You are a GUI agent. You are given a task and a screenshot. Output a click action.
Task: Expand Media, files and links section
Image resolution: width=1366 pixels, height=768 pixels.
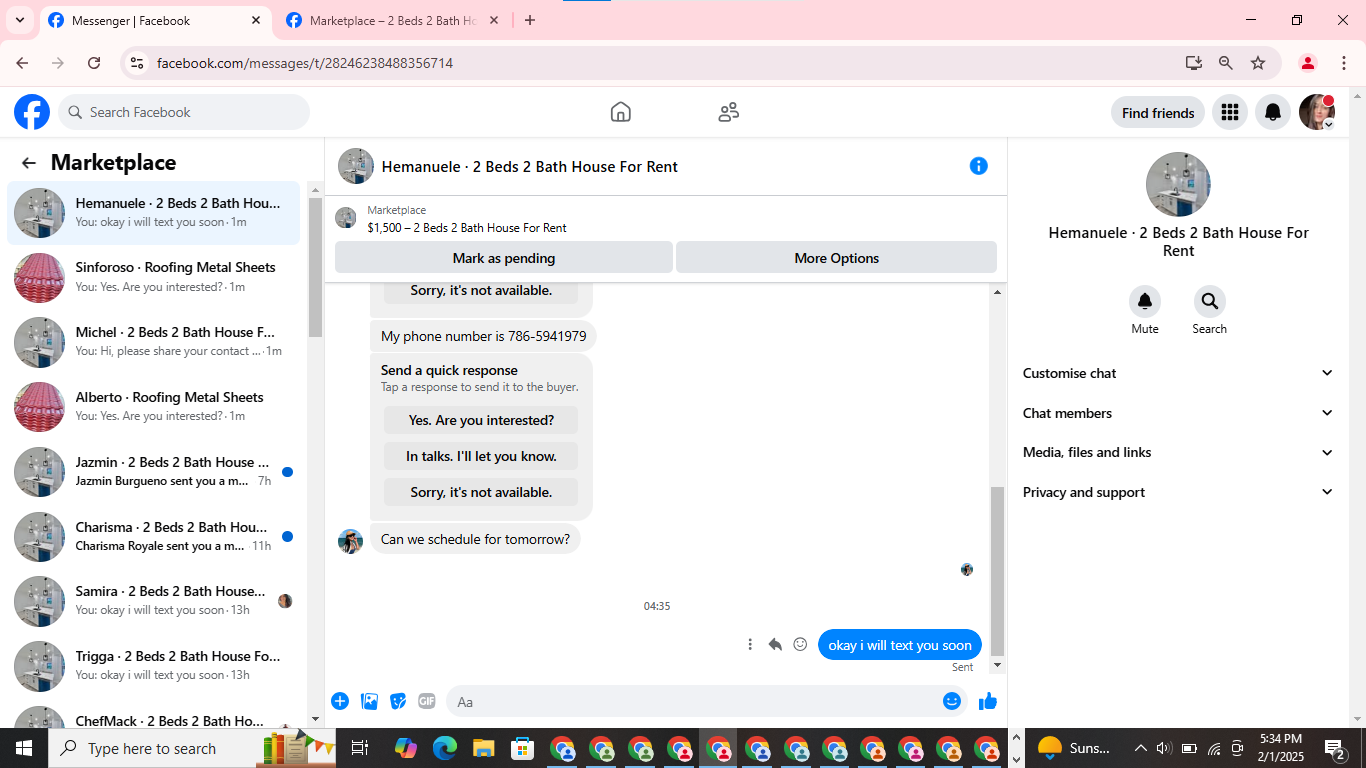pyautogui.click(x=1178, y=452)
